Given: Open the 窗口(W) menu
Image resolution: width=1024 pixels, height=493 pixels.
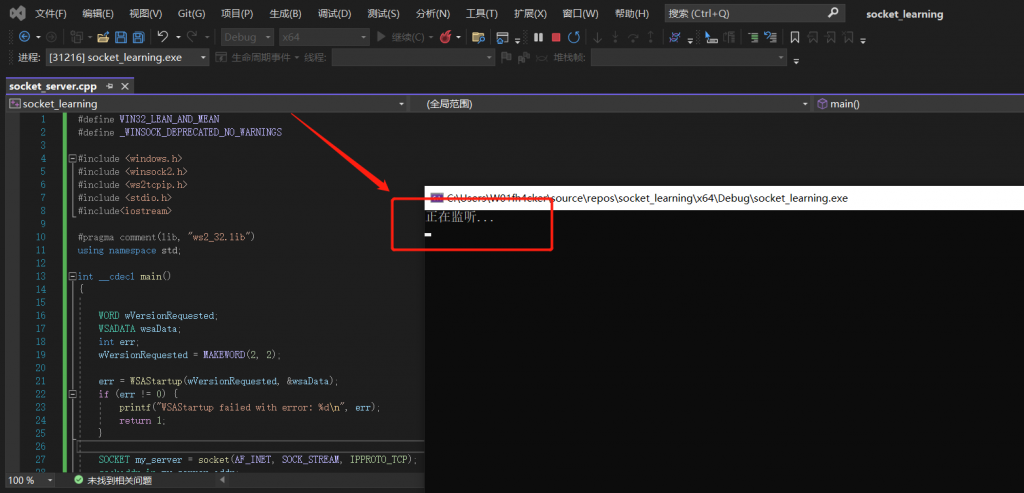Looking at the screenshot, I should pos(580,14).
